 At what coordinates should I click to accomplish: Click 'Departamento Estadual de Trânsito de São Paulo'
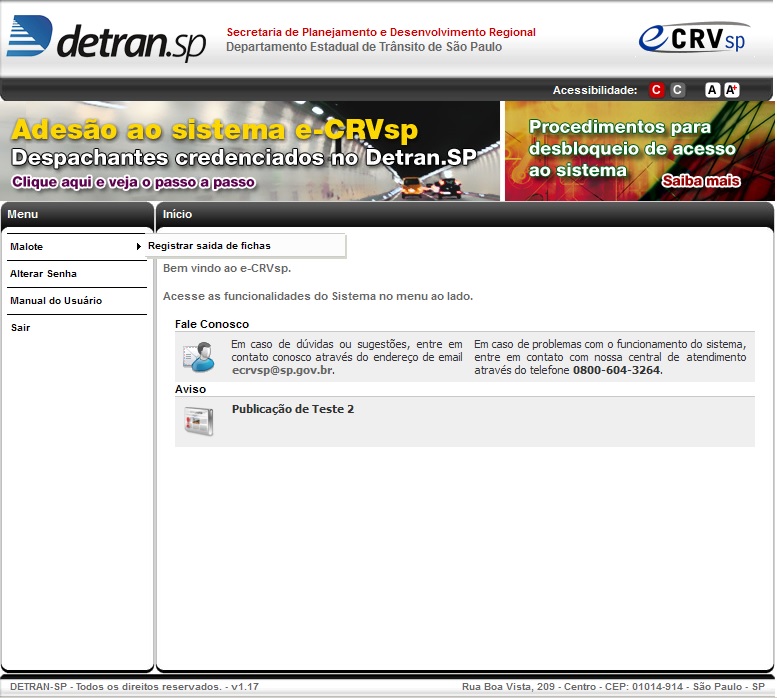(x=364, y=47)
